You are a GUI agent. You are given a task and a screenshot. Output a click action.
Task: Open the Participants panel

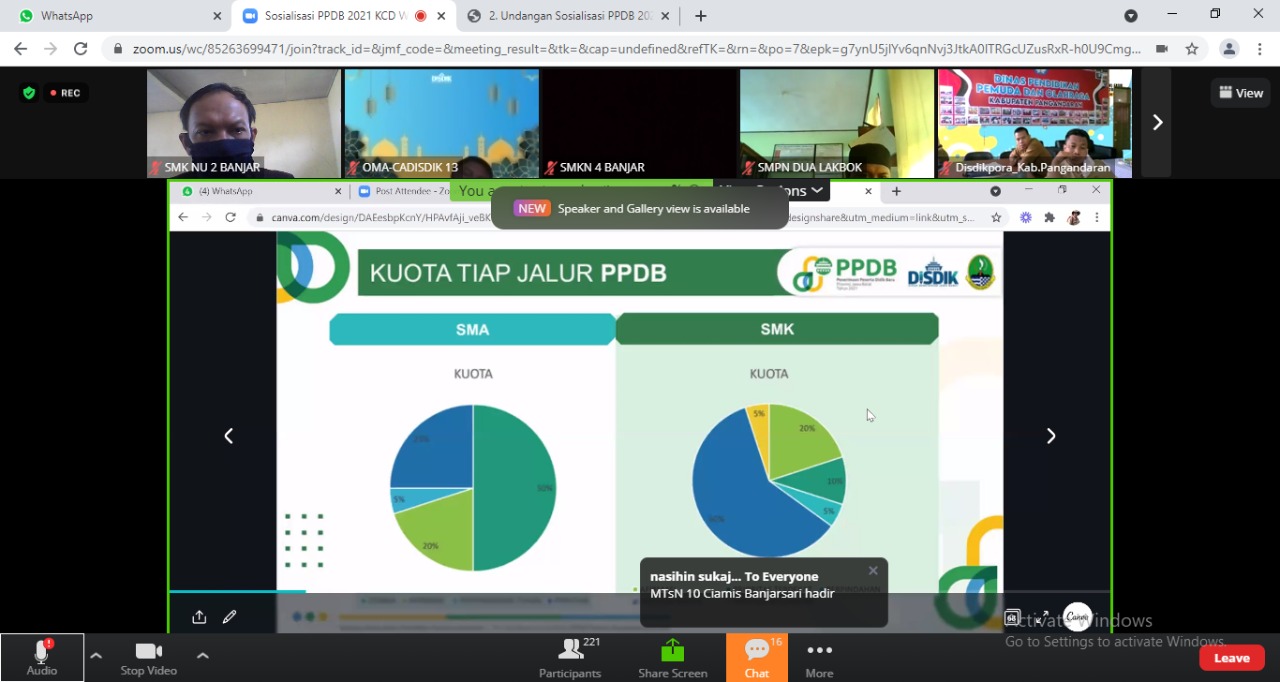pos(571,657)
